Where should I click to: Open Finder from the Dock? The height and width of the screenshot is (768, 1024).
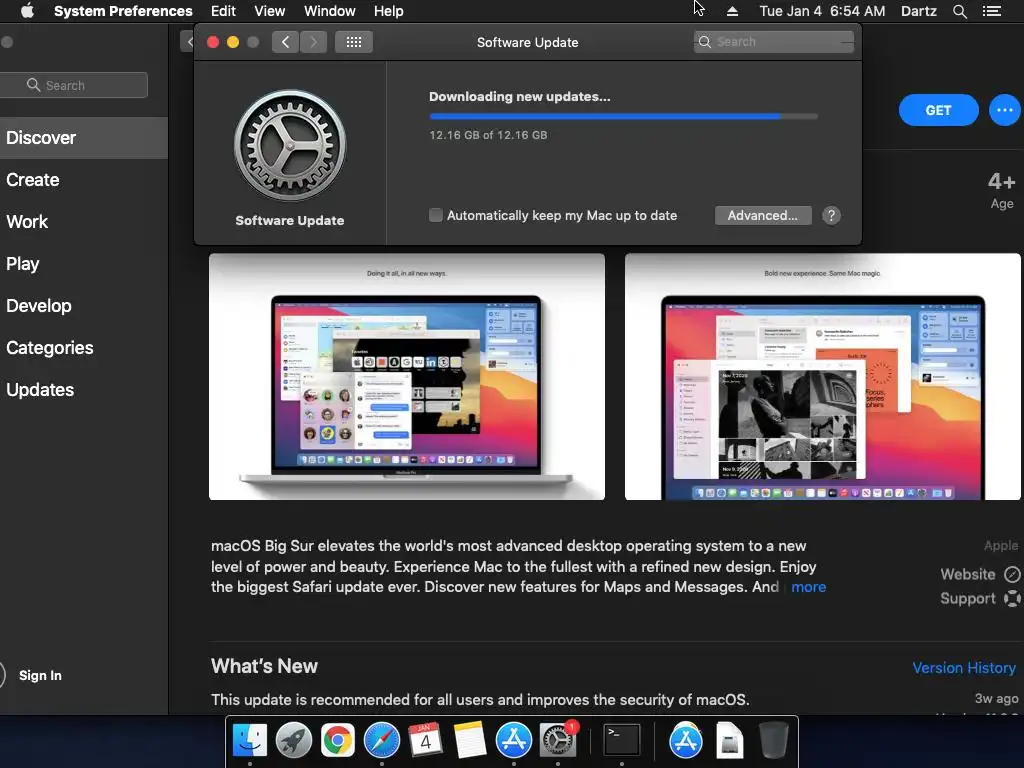click(249, 741)
